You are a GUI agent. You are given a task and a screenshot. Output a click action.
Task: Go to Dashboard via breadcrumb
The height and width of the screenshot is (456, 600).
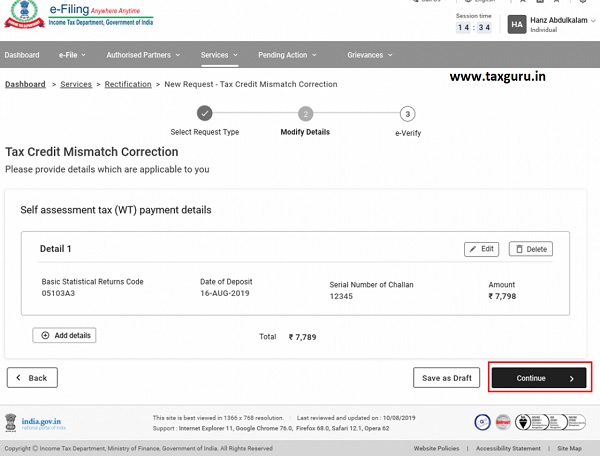[25, 84]
